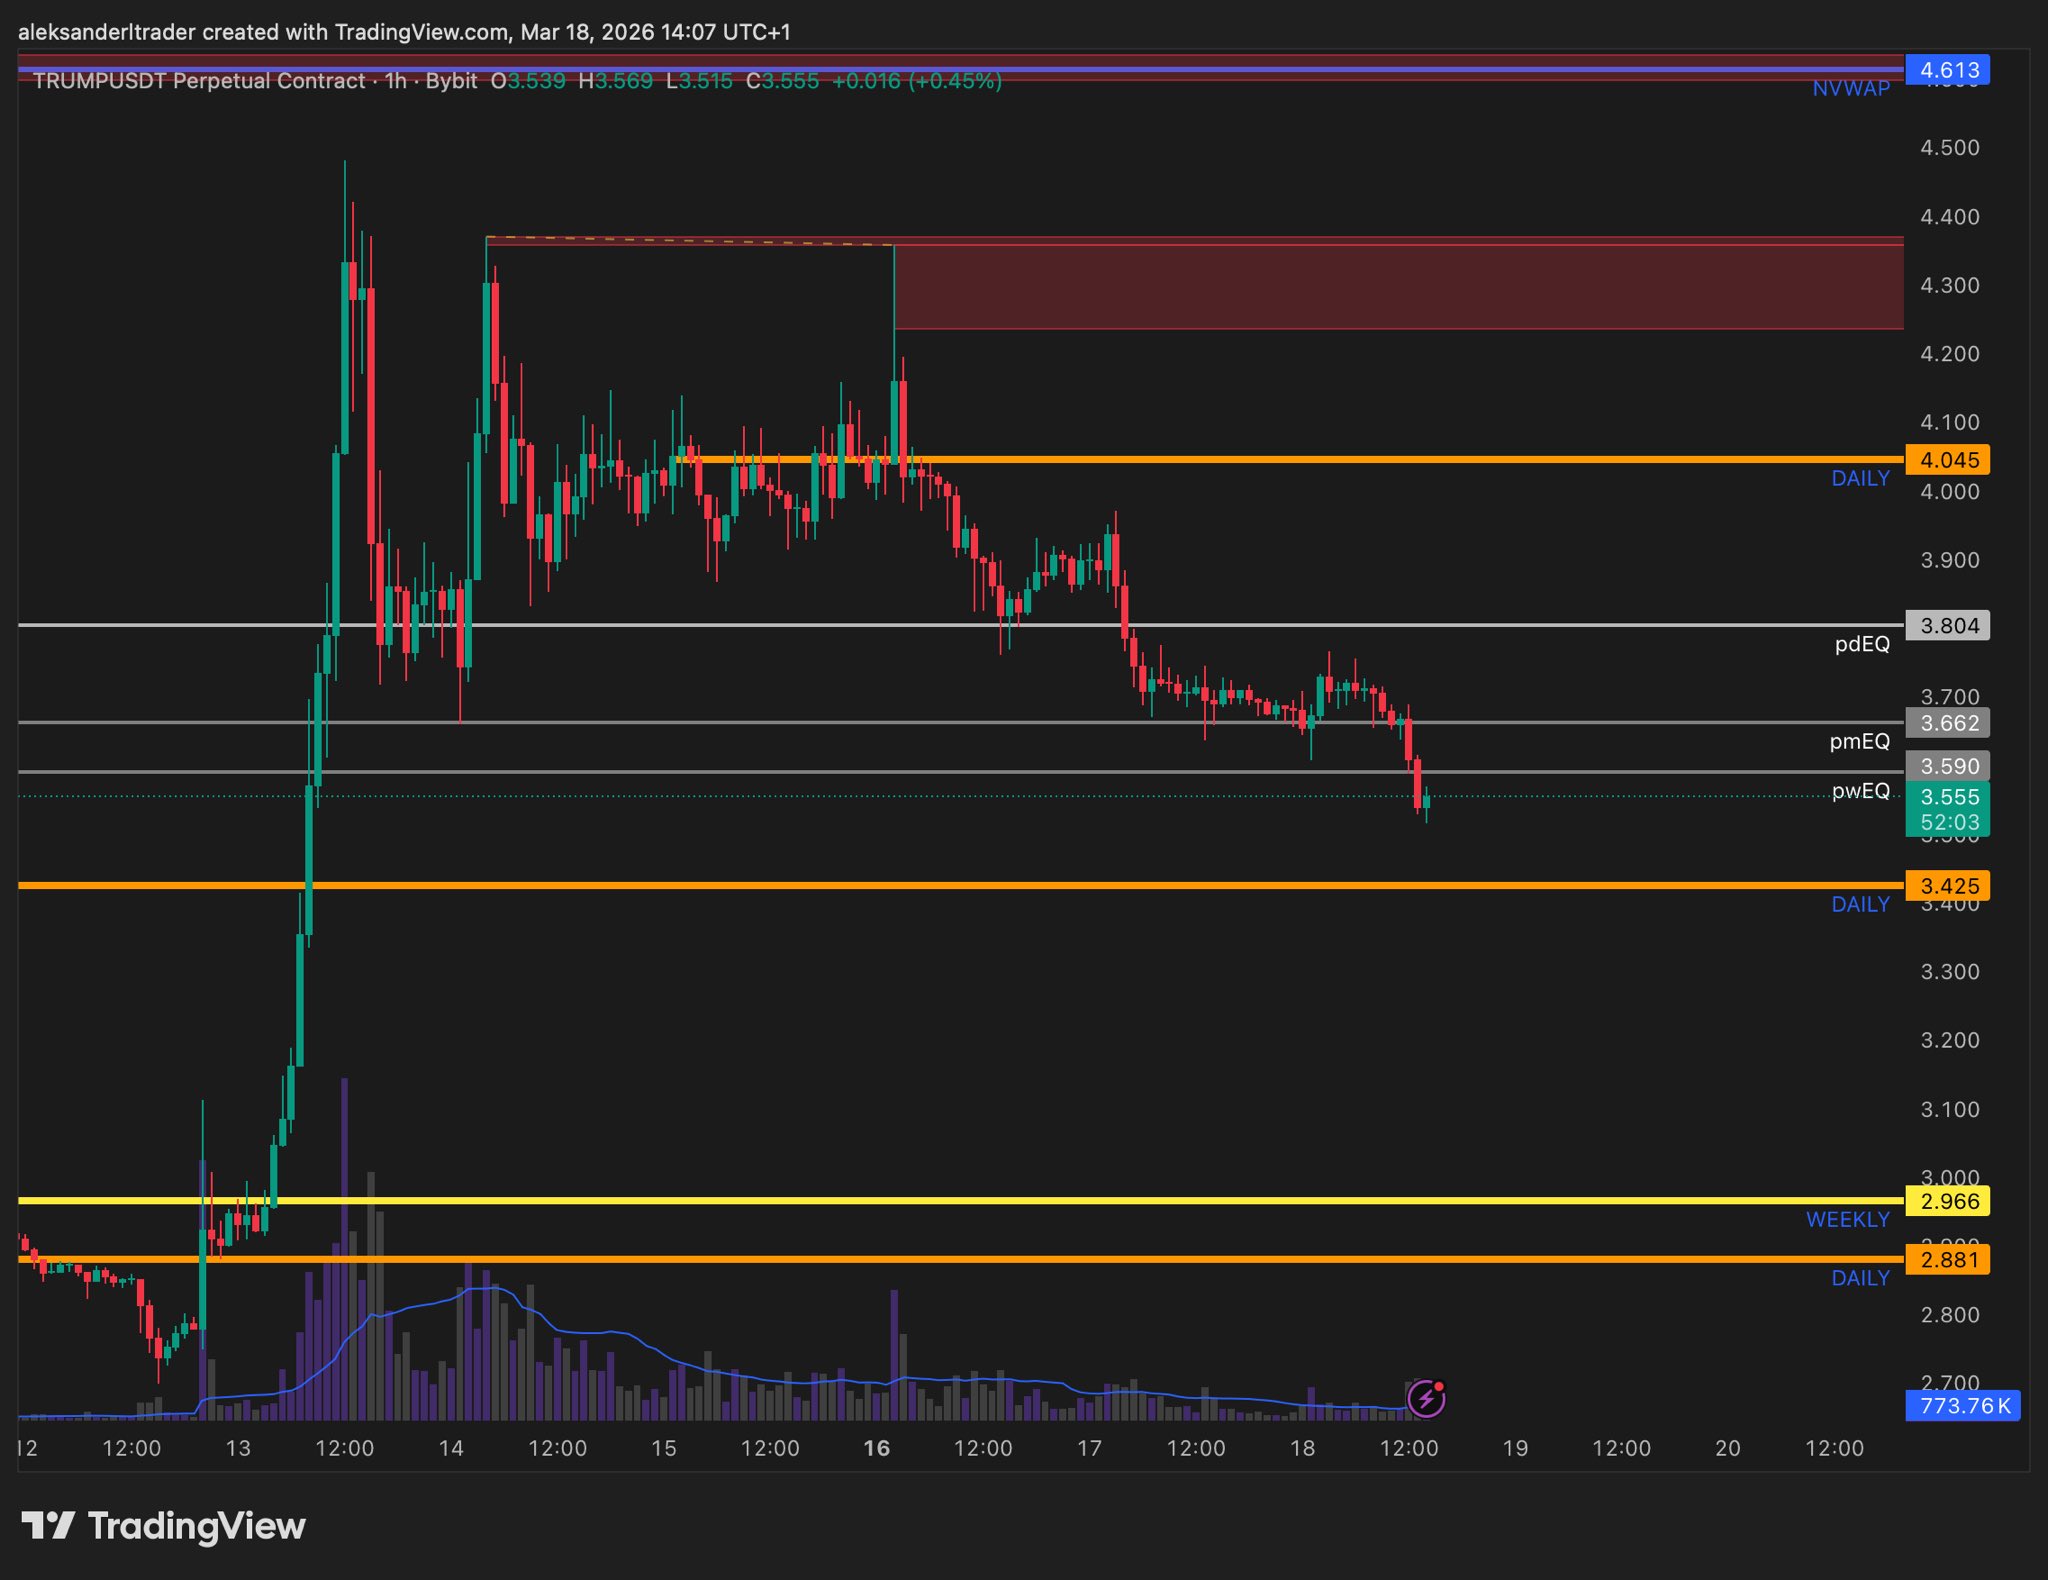Screen dimensions: 2048x1580
Task: Click the bold 16 date on time axis
Action: pos(876,1448)
